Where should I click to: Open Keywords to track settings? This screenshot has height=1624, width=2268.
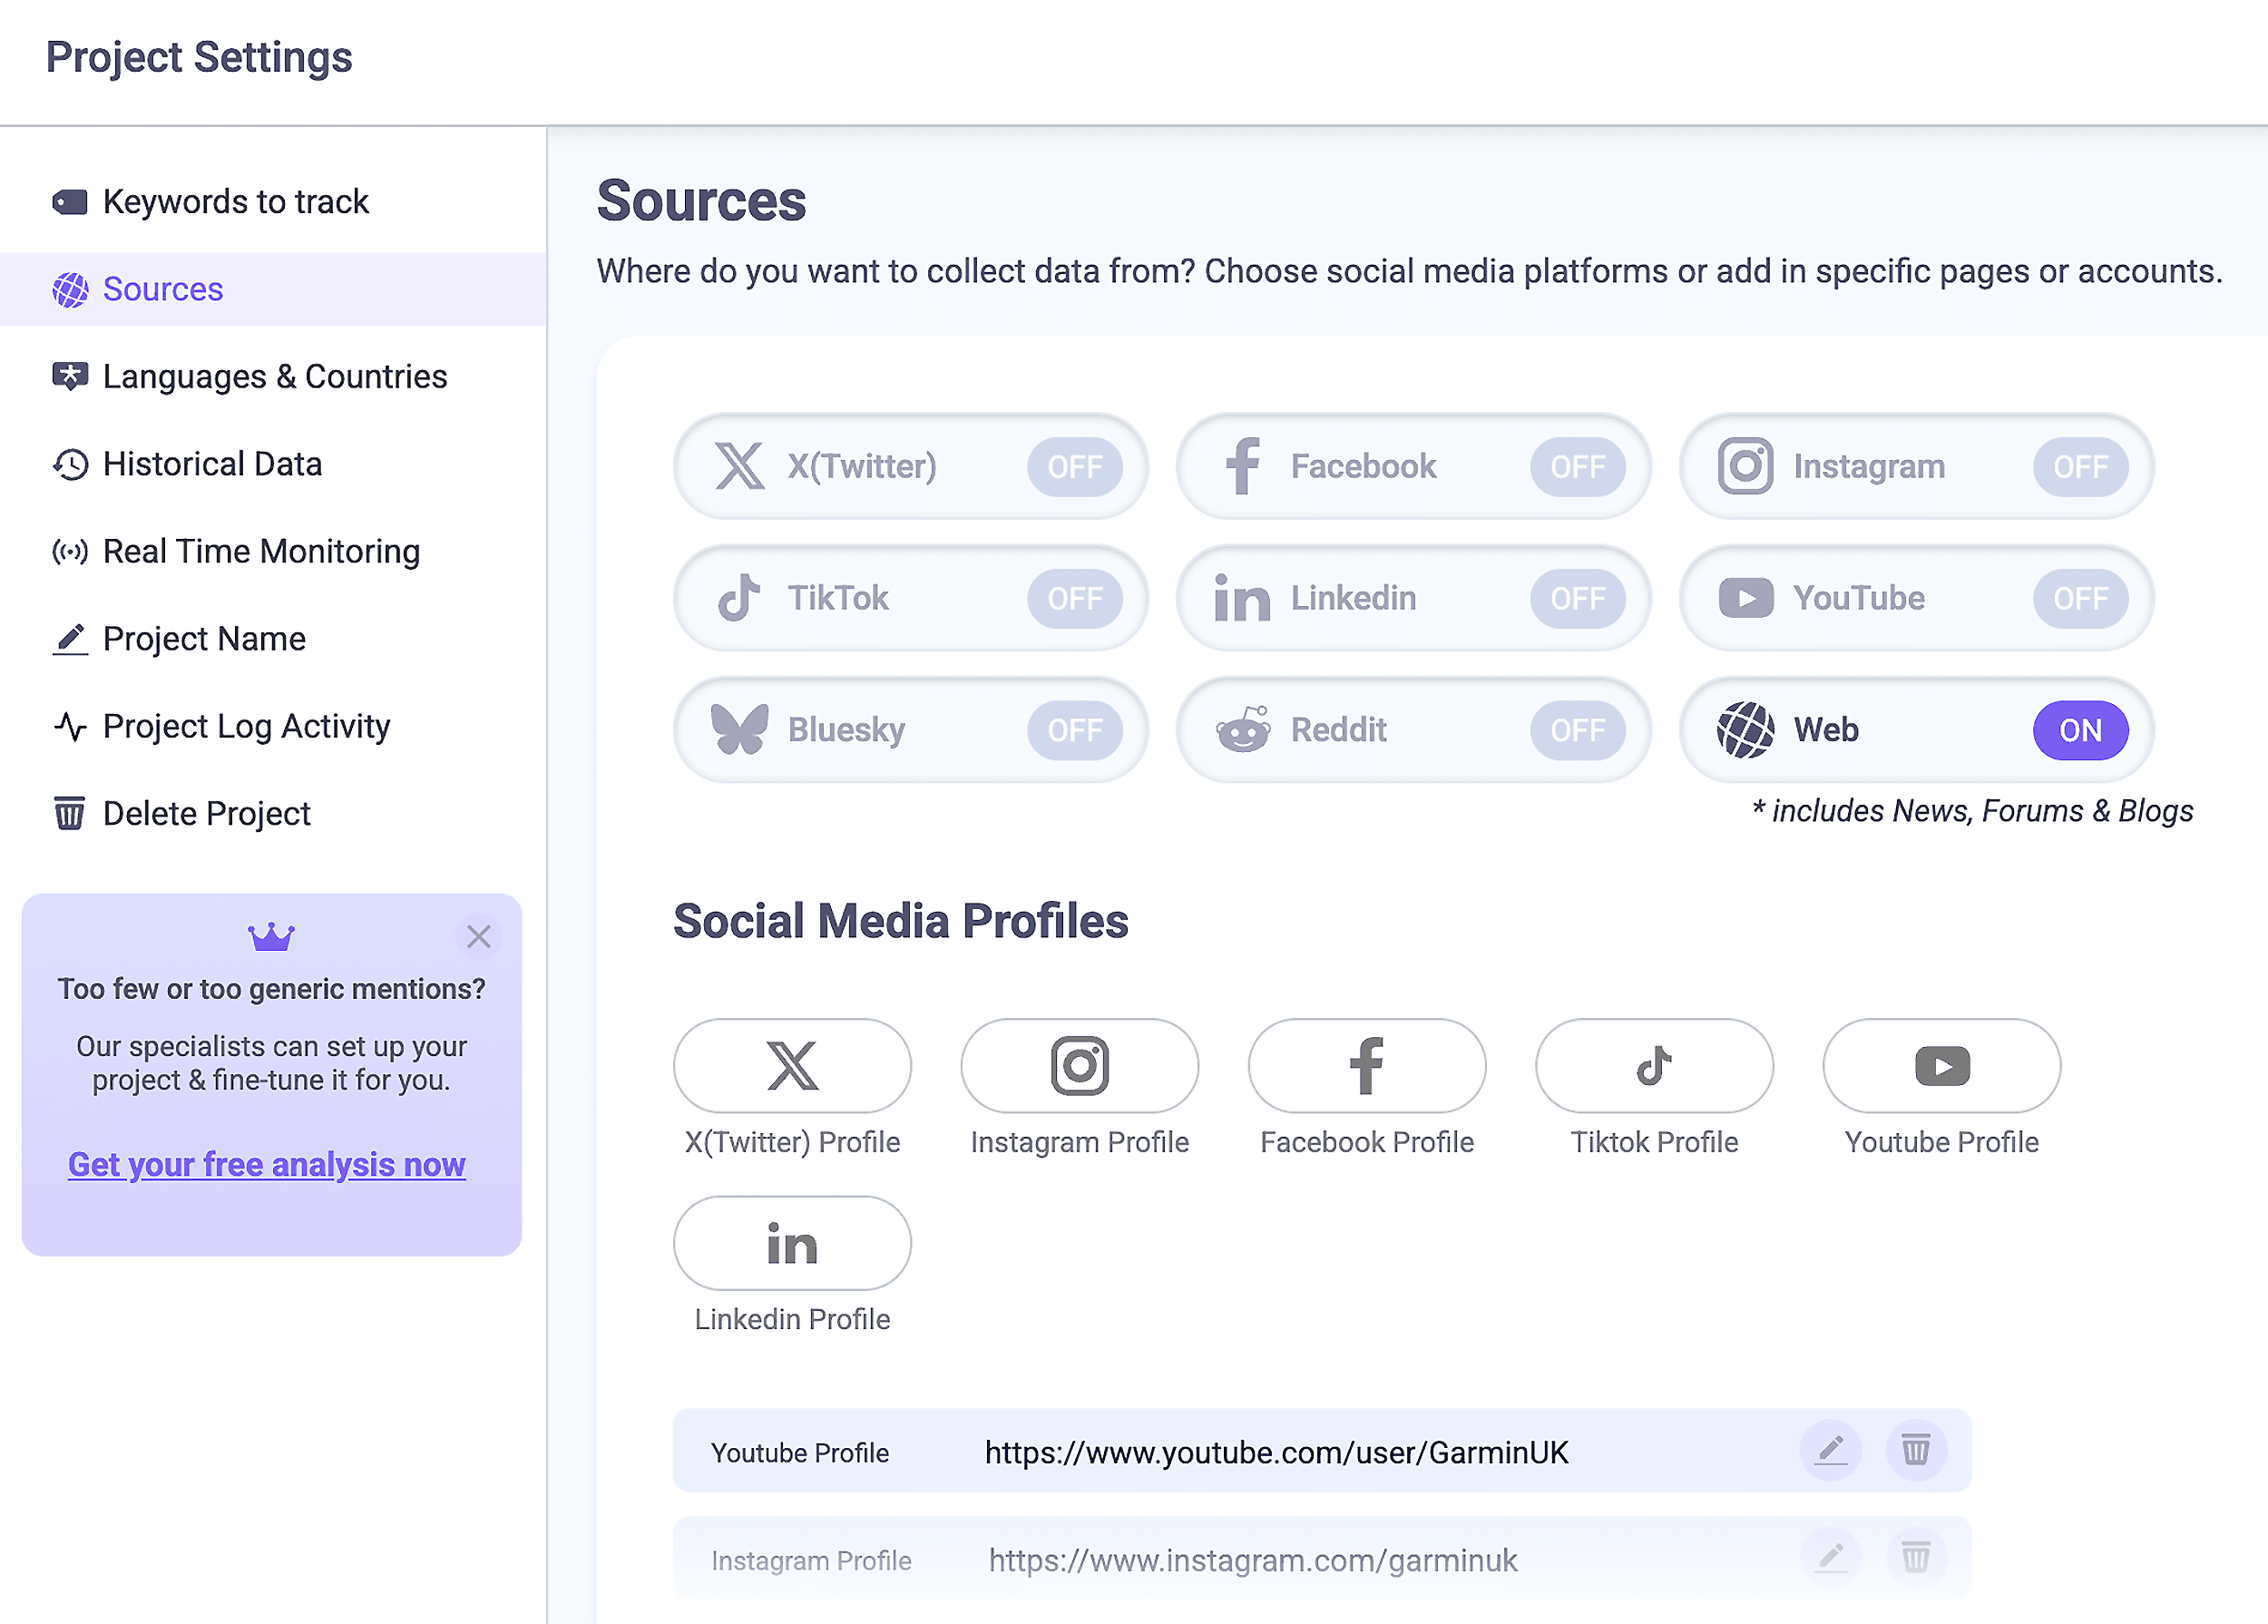[236, 201]
